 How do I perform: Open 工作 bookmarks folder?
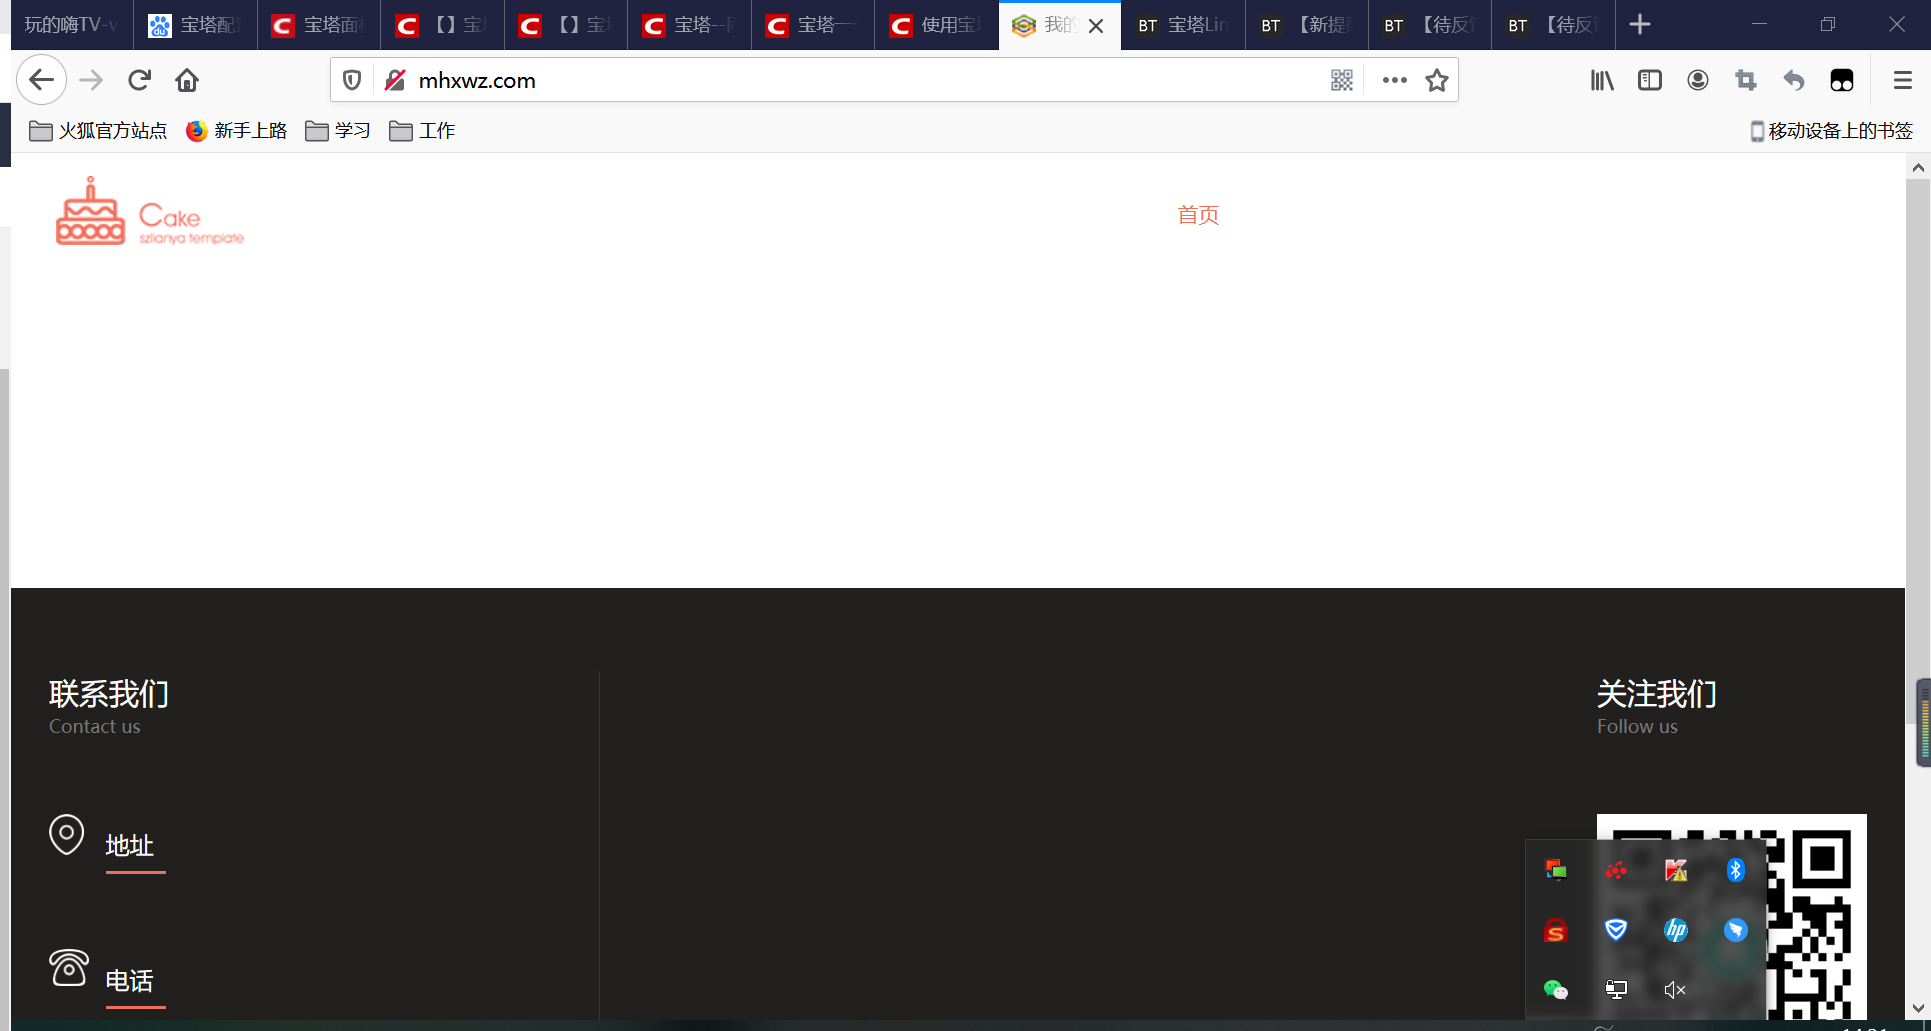422,131
